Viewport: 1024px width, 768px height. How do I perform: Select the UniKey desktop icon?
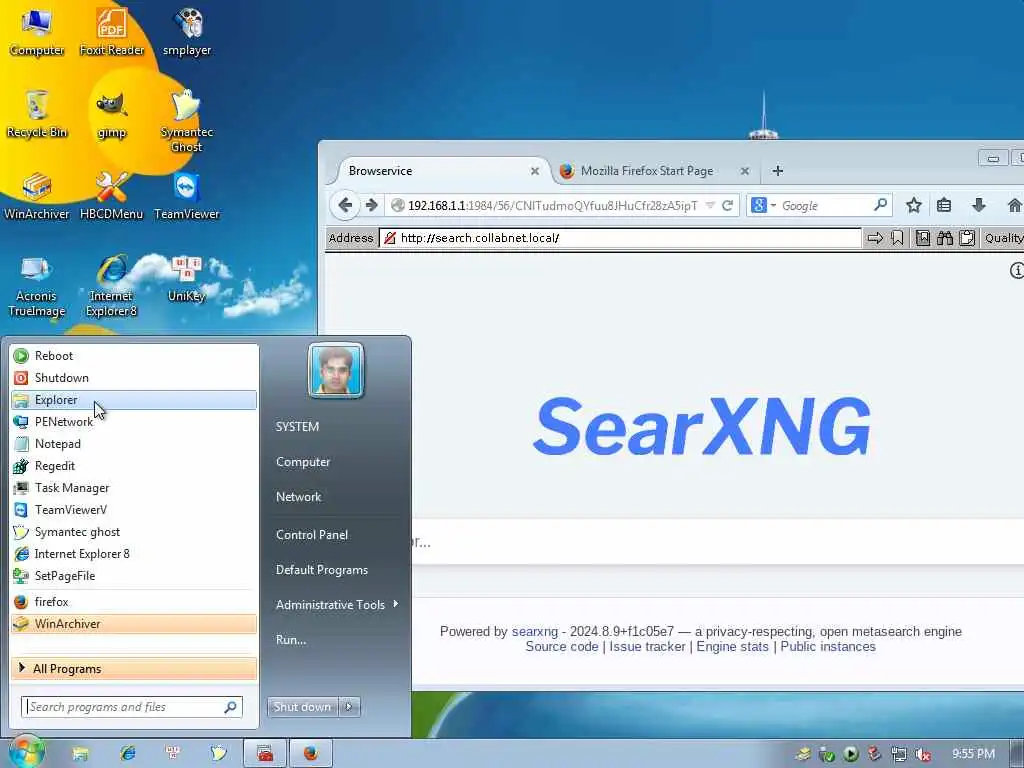click(x=187, y=279)
